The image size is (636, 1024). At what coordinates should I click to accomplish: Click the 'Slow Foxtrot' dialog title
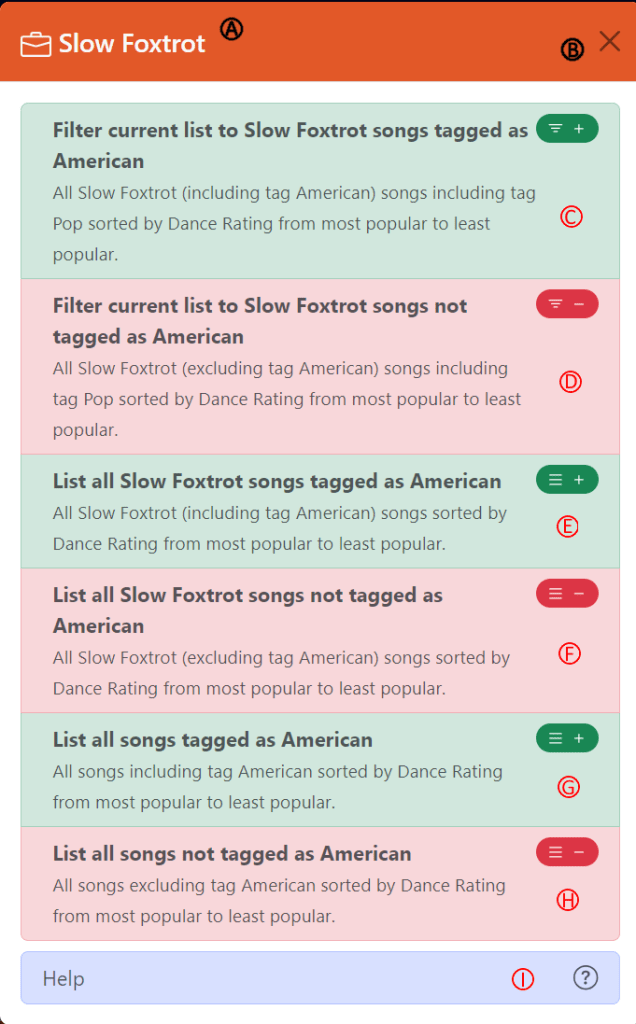132,44
